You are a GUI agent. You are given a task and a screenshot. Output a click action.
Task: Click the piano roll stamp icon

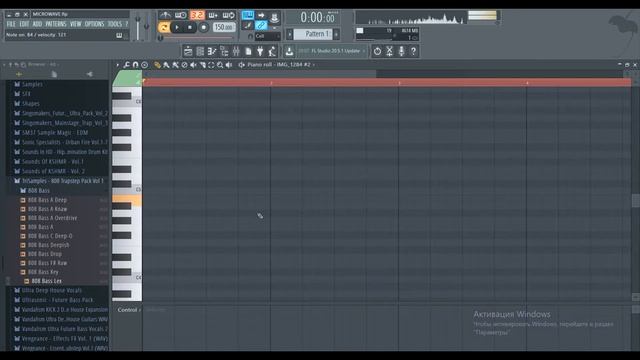tap(144, 65)
